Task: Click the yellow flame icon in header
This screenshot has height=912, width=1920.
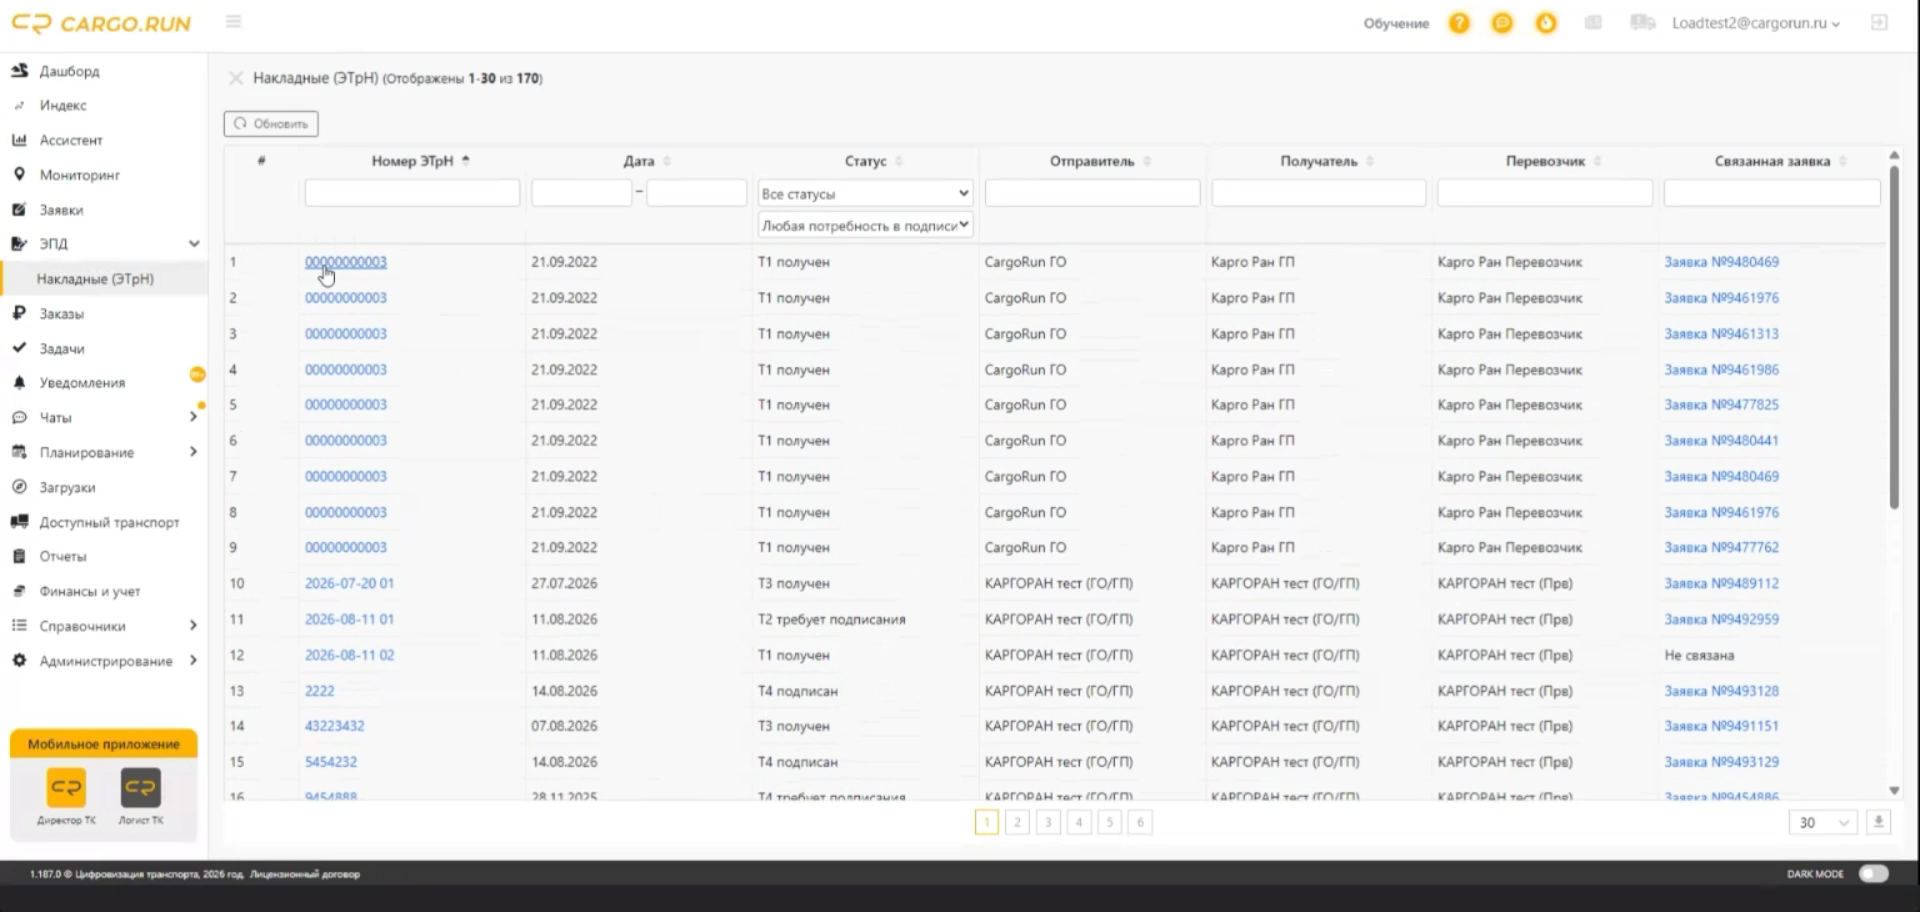Action: (1546, 23)
